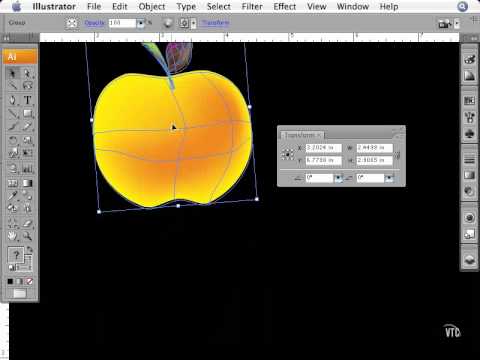Select the Eraser tool
This screenshot has height=360, width=480.
pyautogui.click(x=27, y=223)
